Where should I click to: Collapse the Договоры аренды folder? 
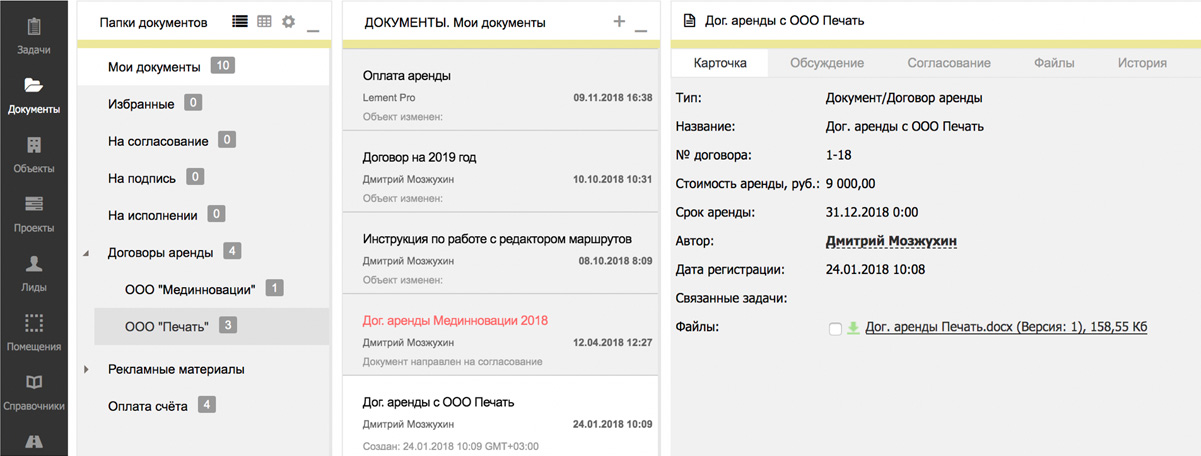pos(87,252)
